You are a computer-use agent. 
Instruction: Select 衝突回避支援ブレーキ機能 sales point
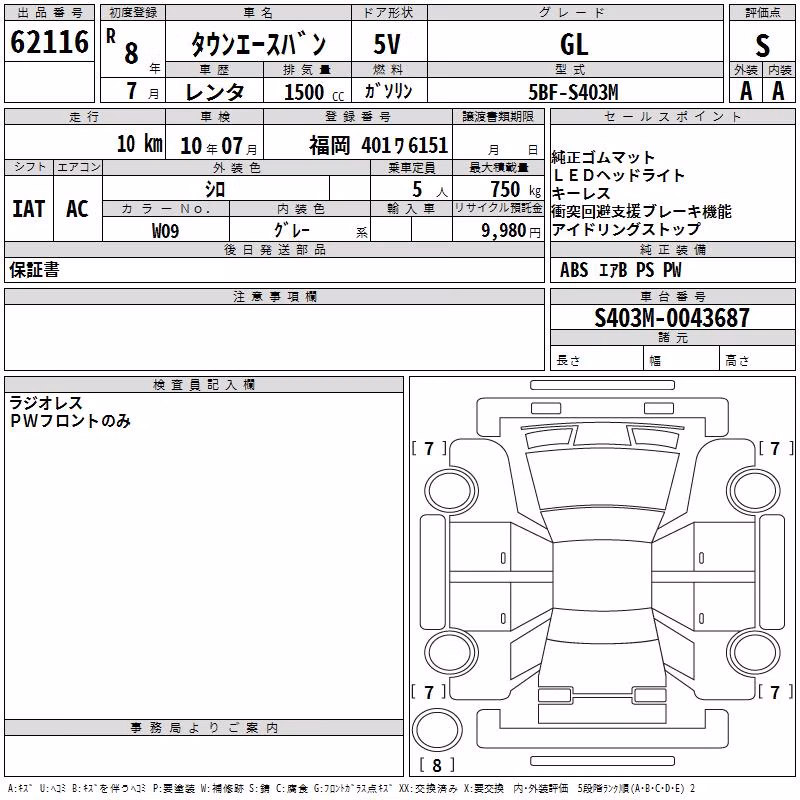642,212
